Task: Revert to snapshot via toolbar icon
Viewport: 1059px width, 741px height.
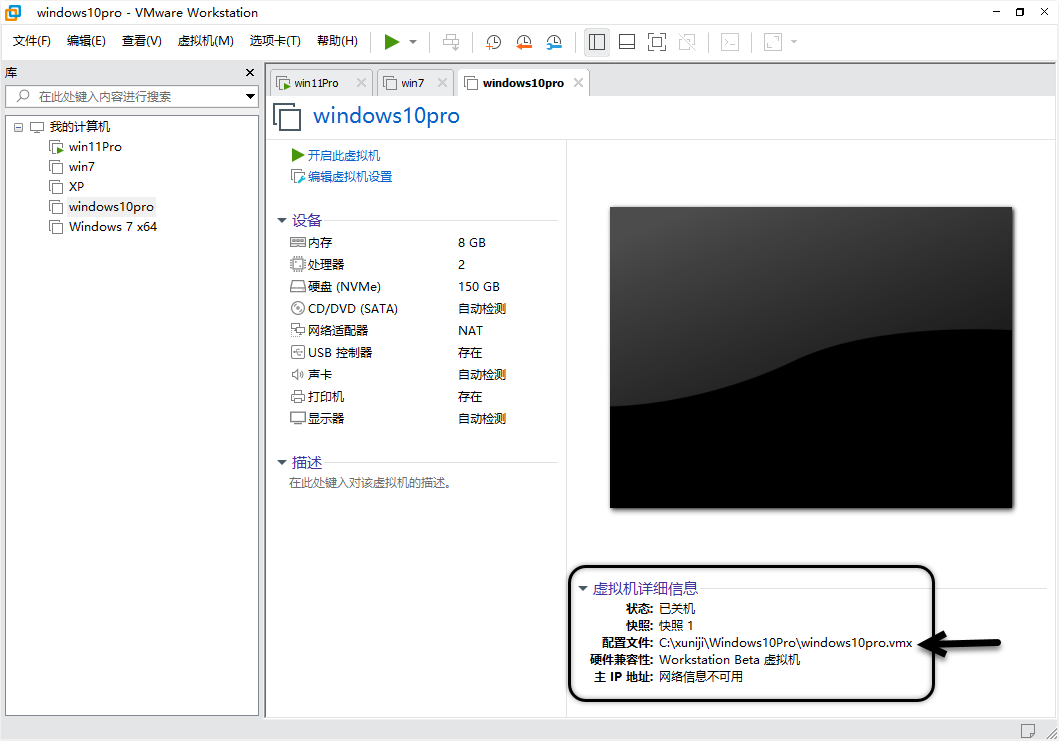Action: click(524, 42)
